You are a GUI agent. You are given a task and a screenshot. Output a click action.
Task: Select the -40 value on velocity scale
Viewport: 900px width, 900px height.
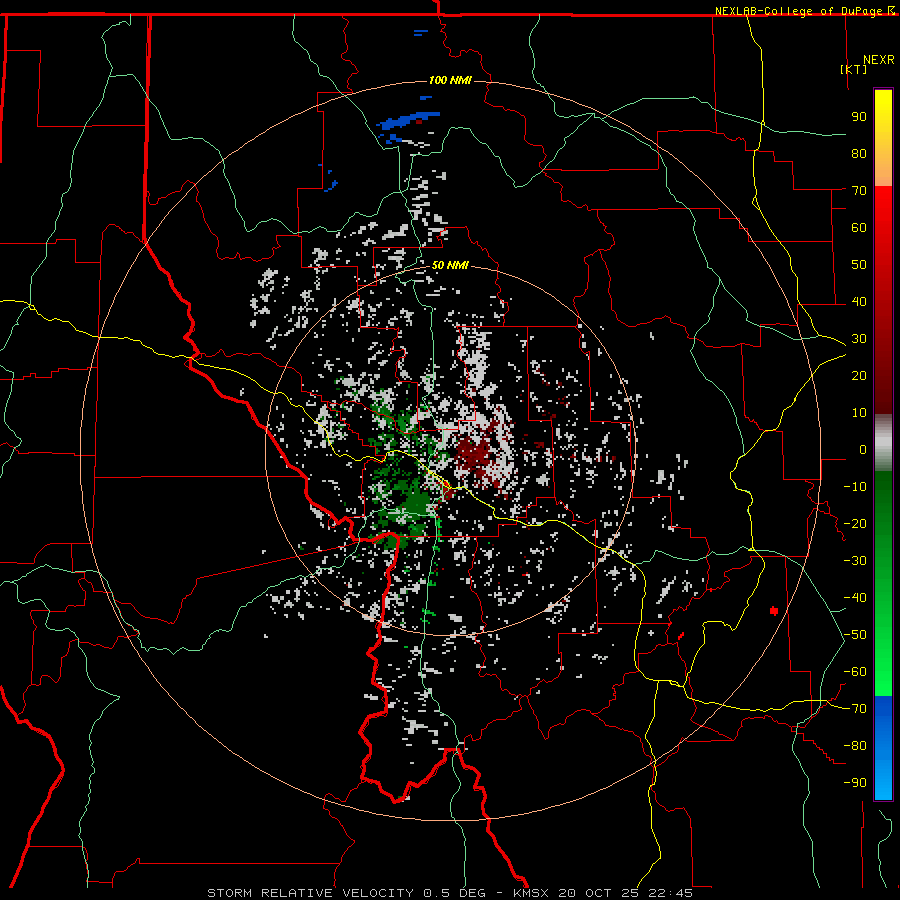click(855, 598)
